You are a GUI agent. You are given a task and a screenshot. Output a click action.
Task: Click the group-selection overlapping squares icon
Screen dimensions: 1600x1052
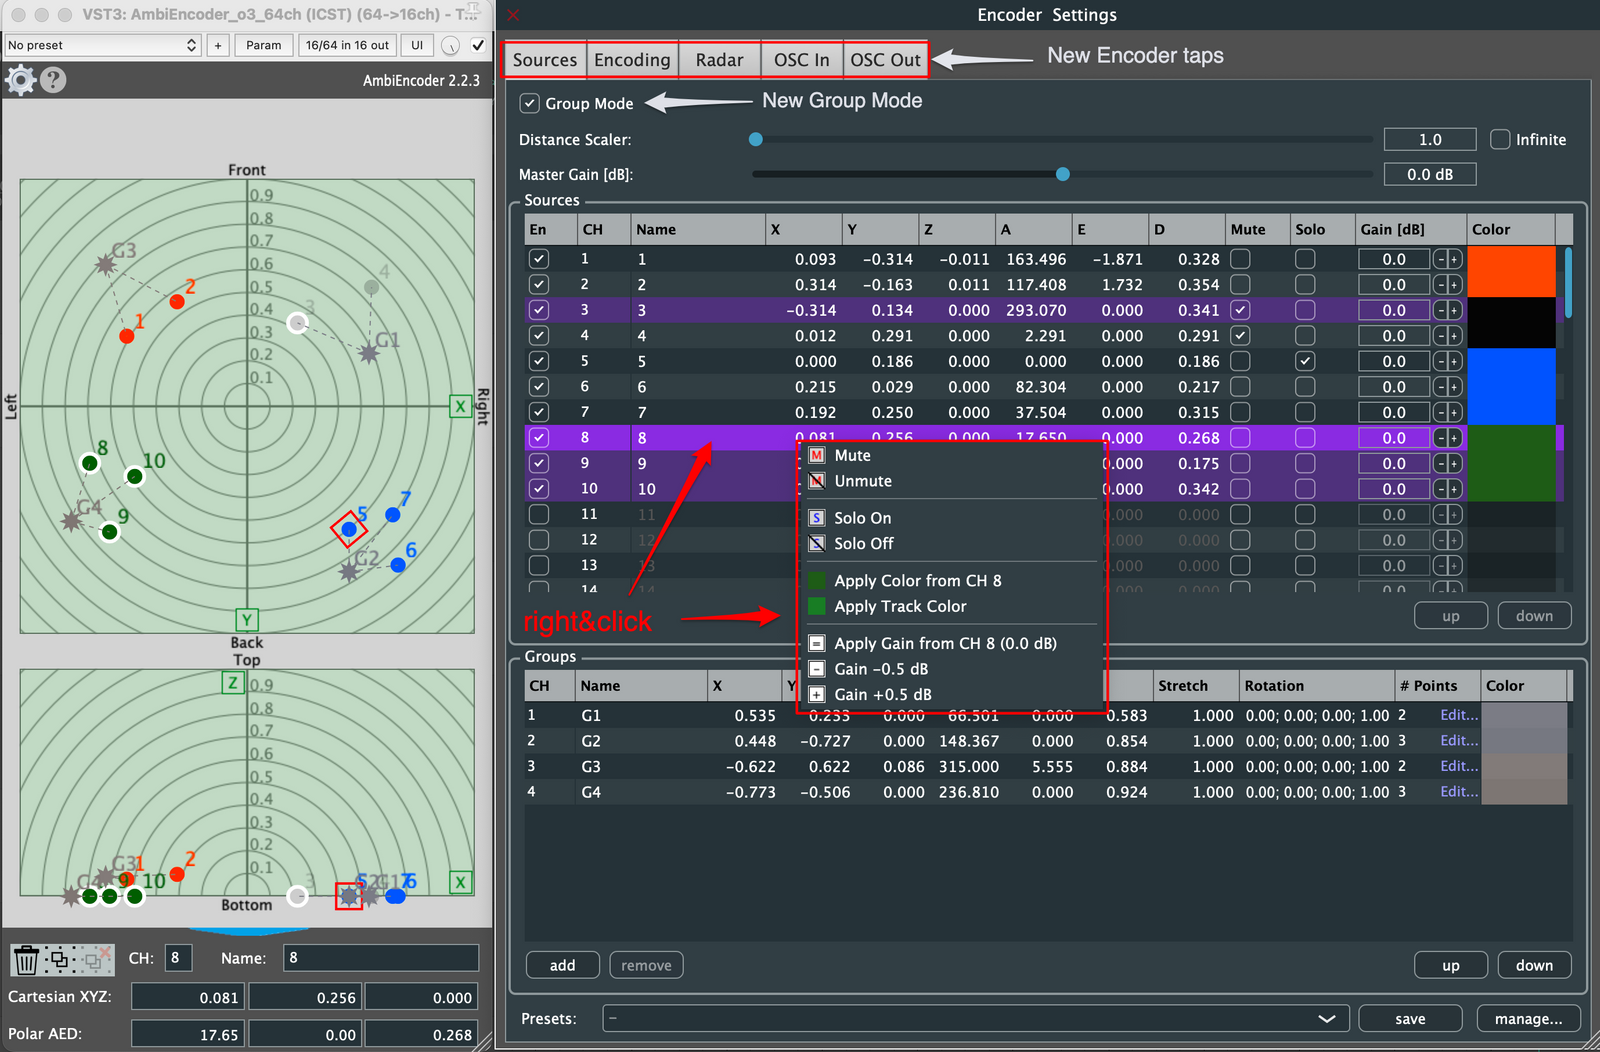(60, 960)
